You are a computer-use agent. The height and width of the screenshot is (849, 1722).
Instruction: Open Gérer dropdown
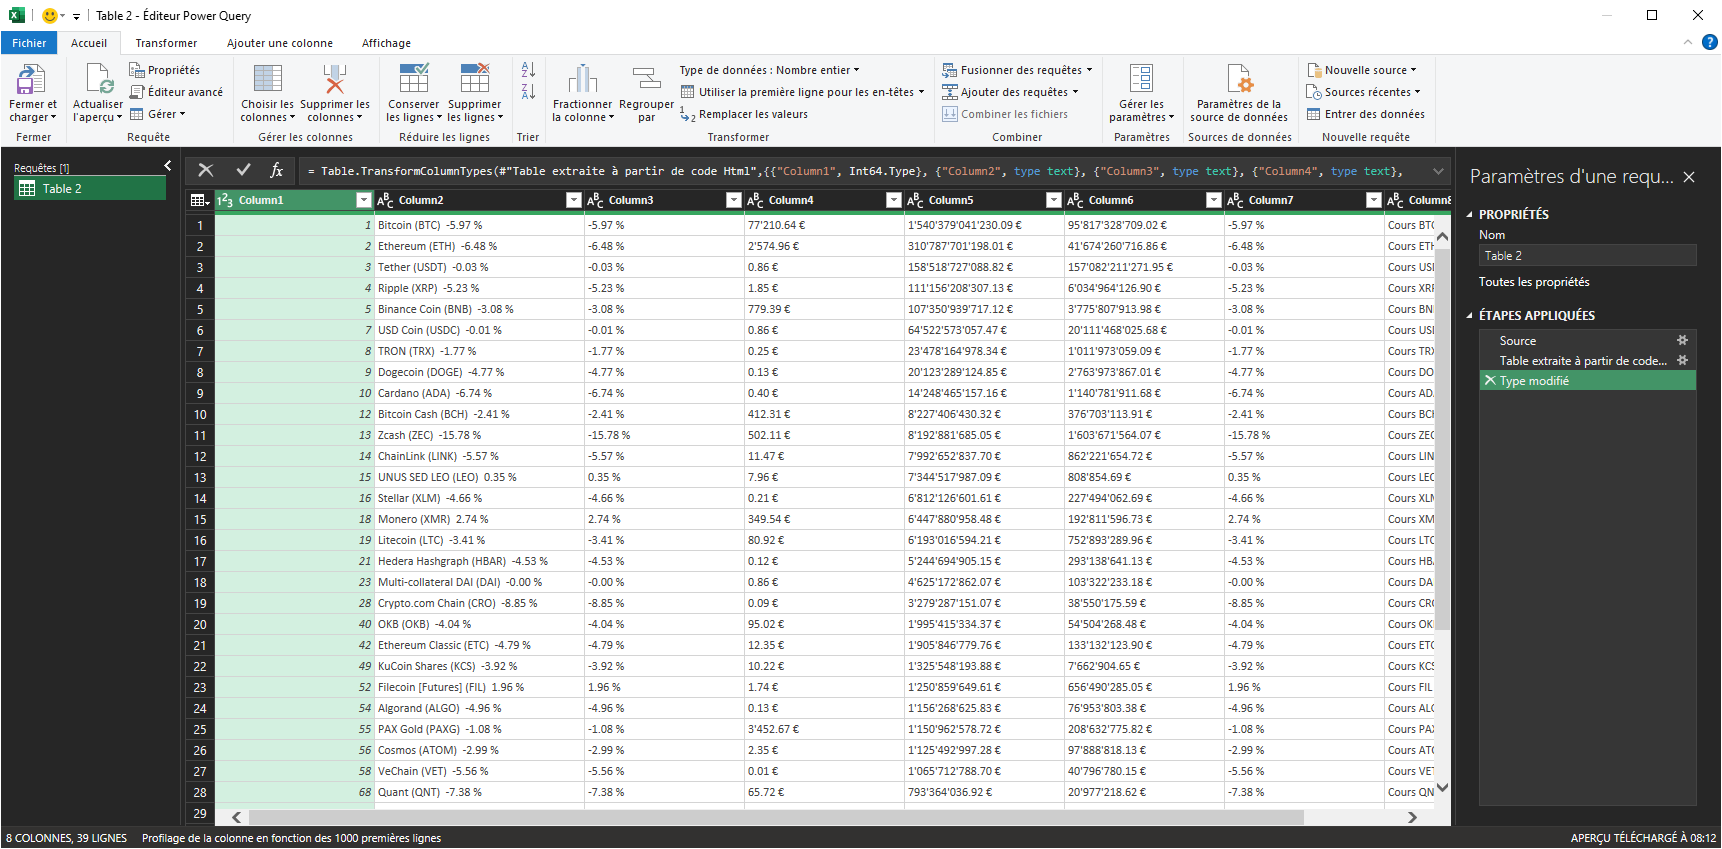[x=158, y=114]
